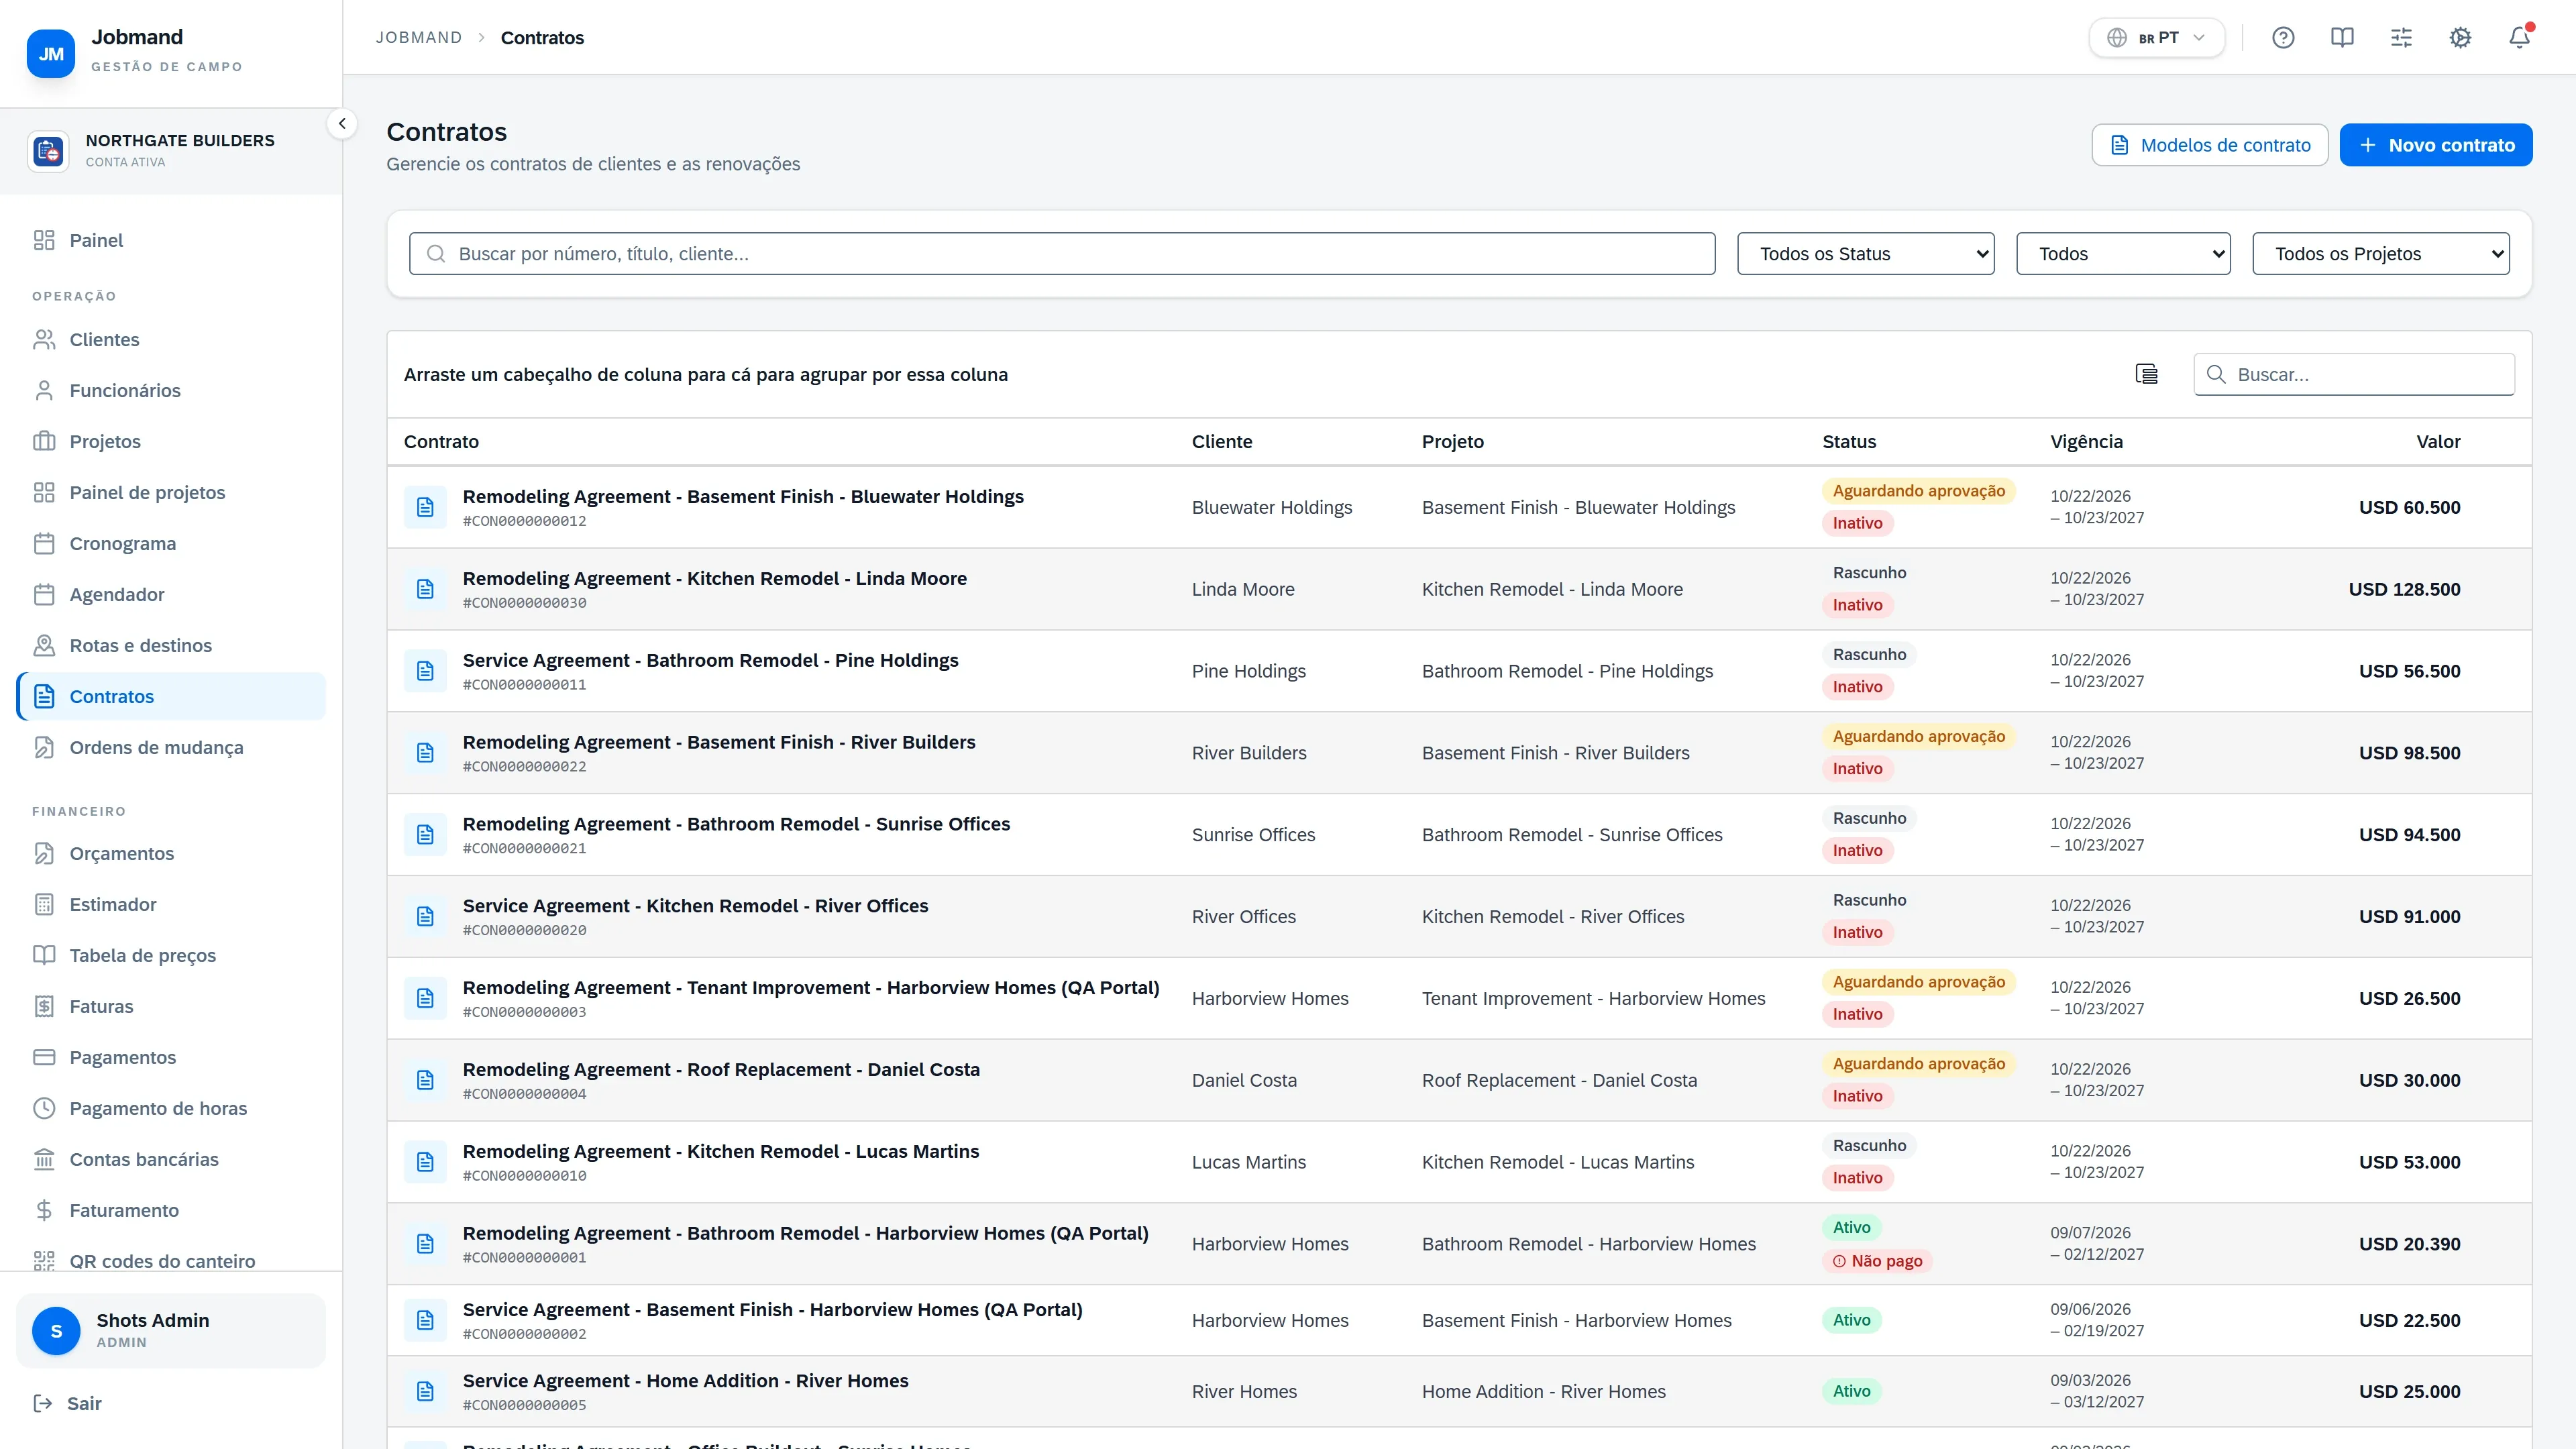Open the help question mark icon

(2283, 37)
